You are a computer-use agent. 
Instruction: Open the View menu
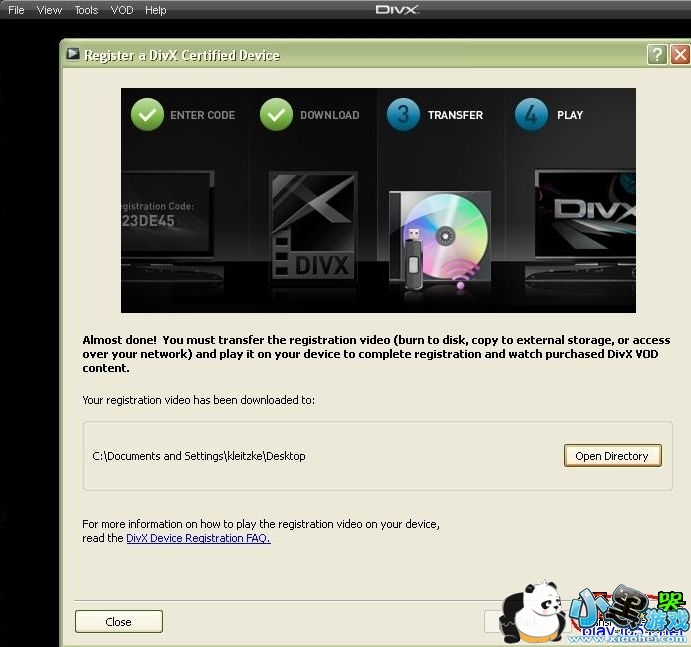tap(49, 10)
